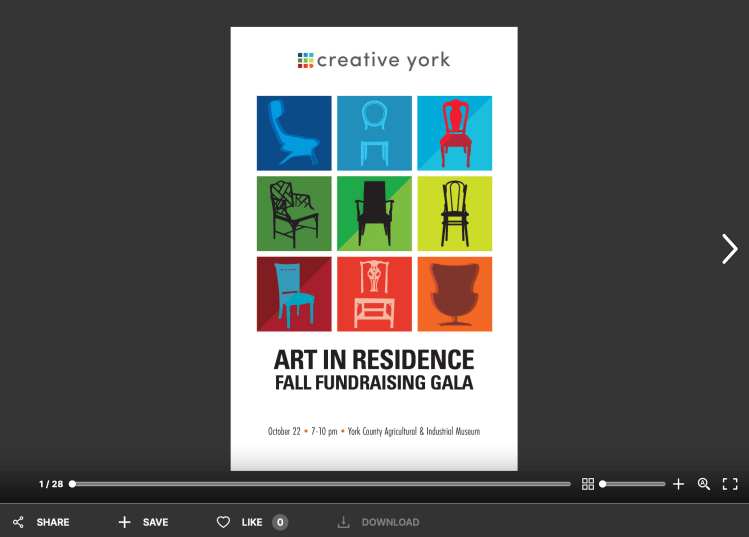Click the plus icon beside Save
The image size is (749, 537).
[124, 522]
